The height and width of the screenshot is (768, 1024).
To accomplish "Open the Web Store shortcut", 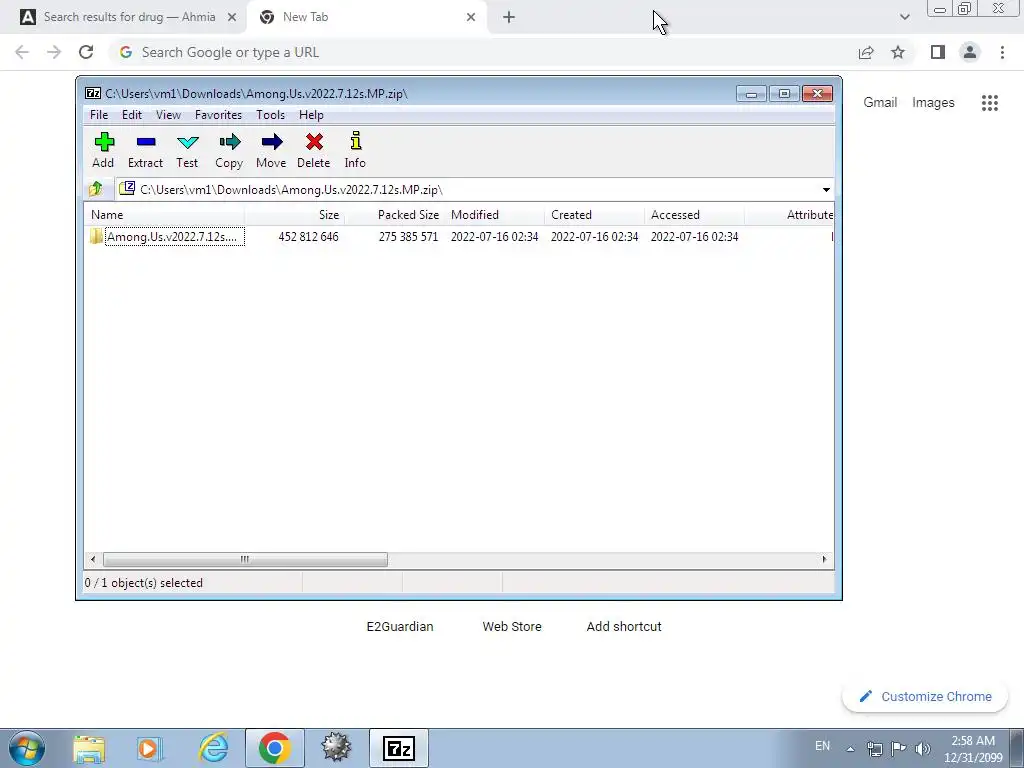I will 512,626.
